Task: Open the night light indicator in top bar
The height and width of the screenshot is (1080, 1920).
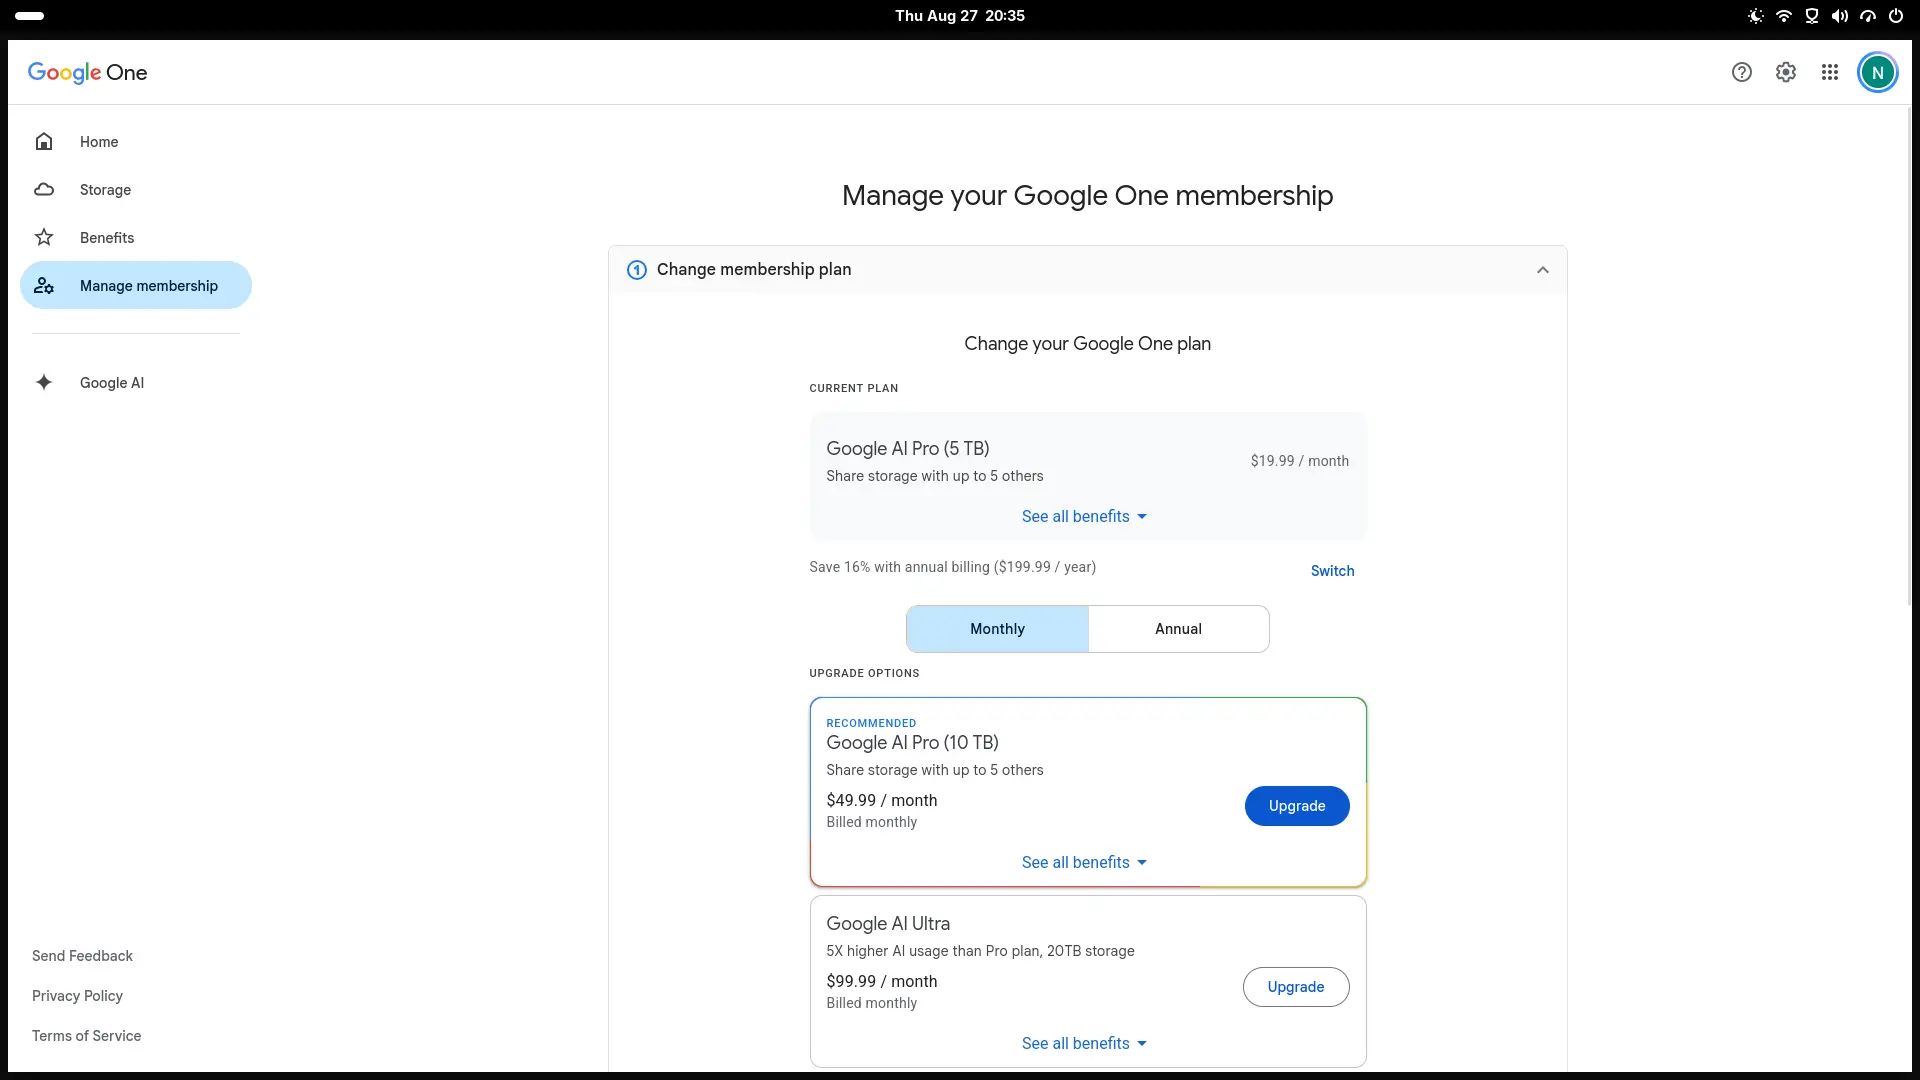Action: pyautogui.click(x=1755, y=16)
